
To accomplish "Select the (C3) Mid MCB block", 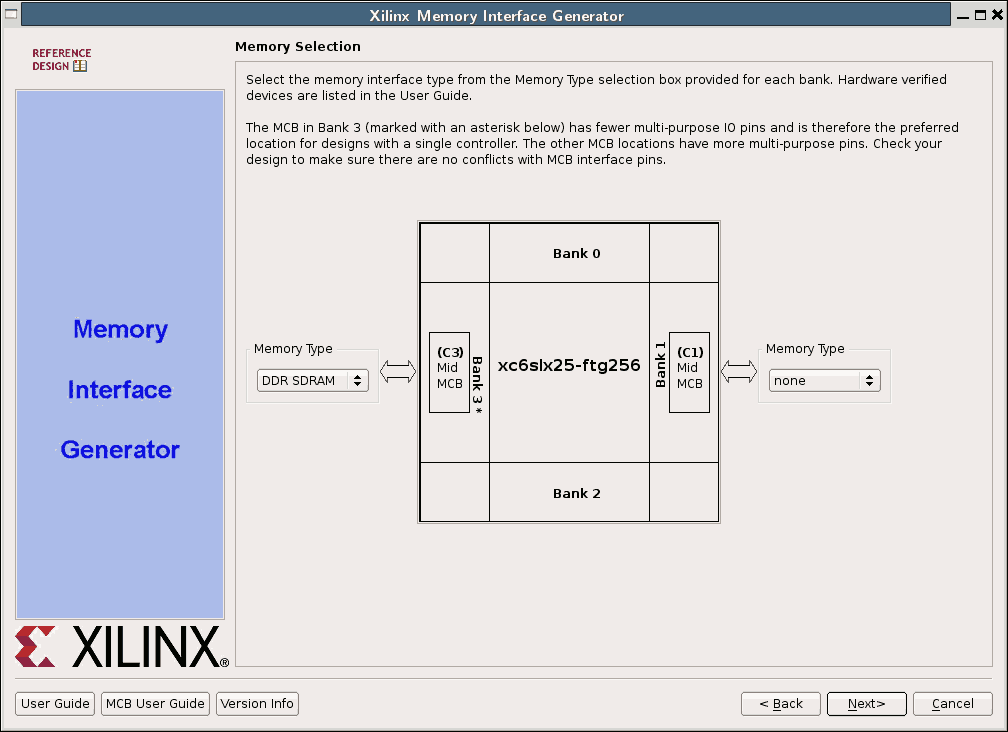I will pyautogui.click(x=449, y=372).
